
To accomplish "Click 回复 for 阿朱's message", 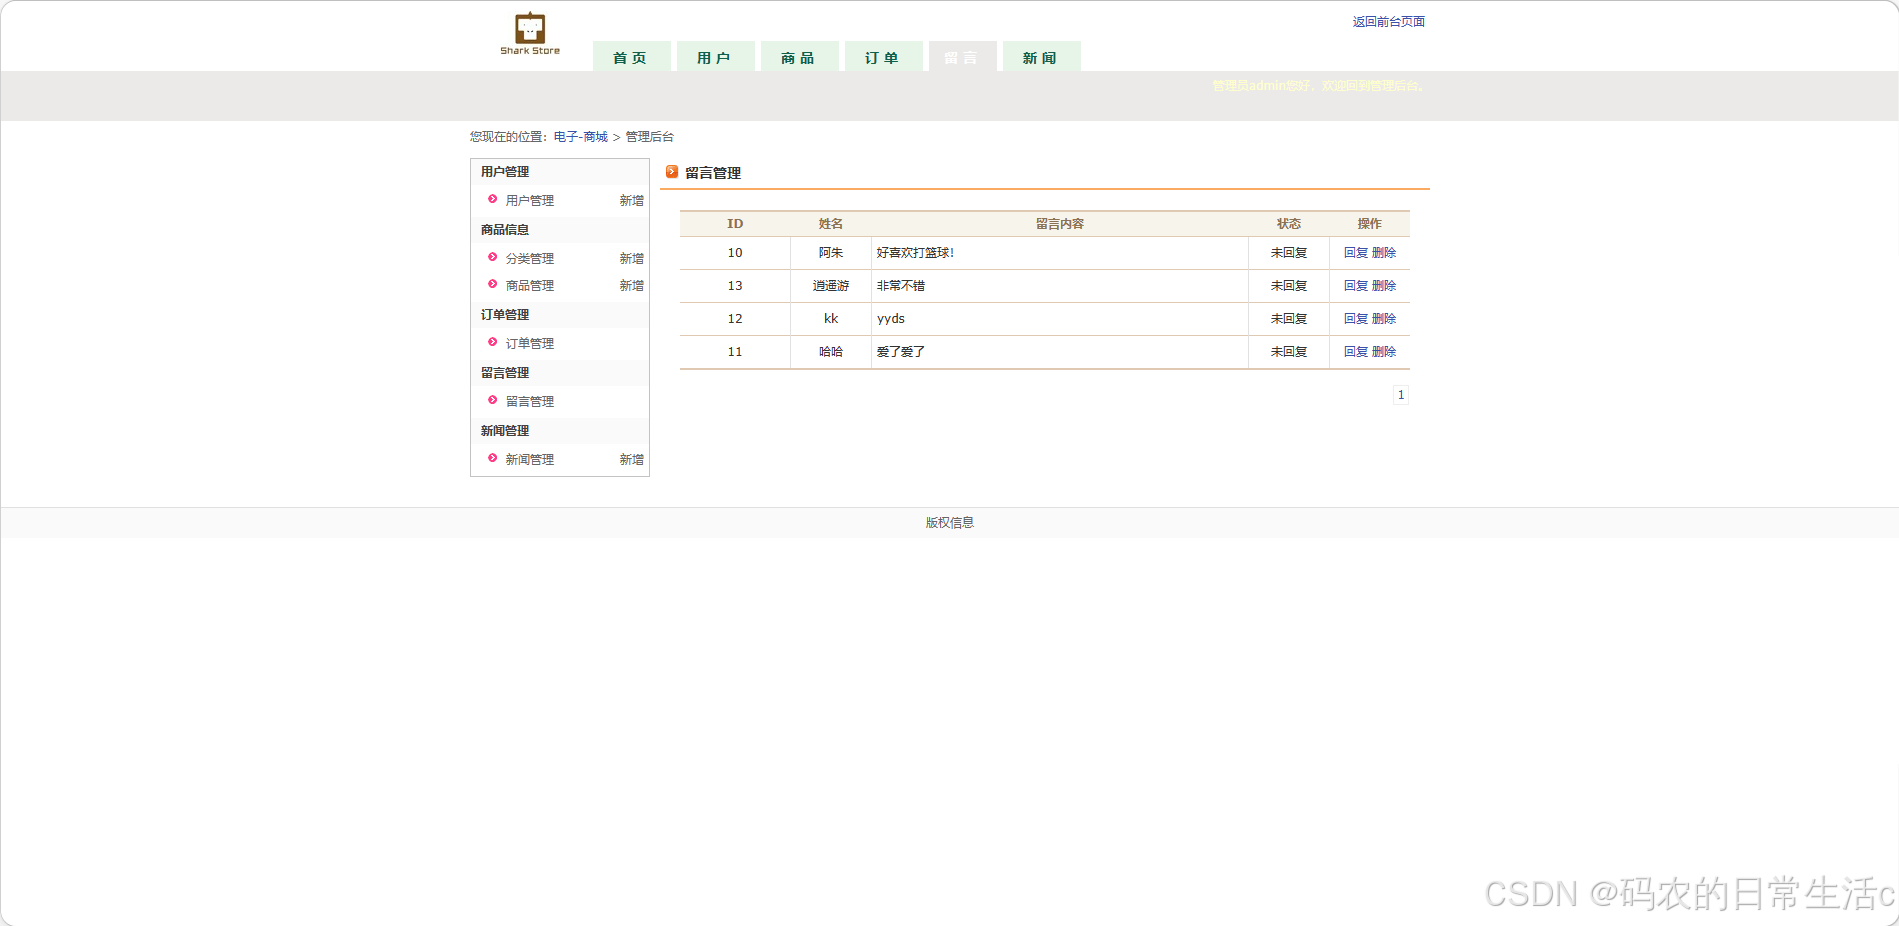I will click(x=1357, y=252).
